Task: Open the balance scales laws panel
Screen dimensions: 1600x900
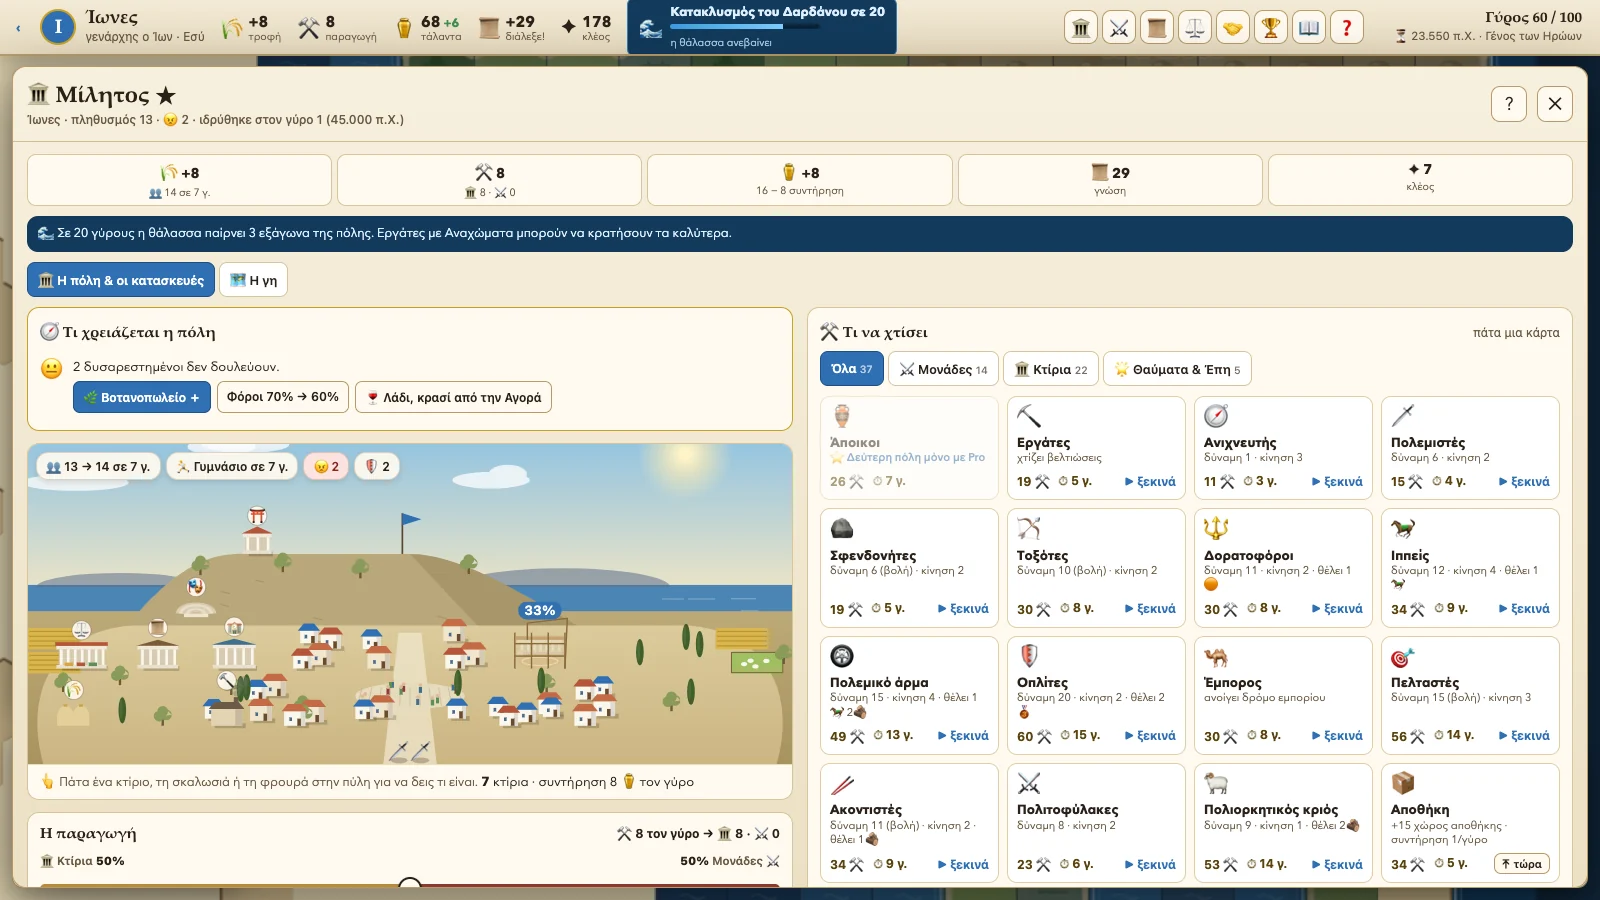Action: pyautogui.click(x=1195, y=28)
